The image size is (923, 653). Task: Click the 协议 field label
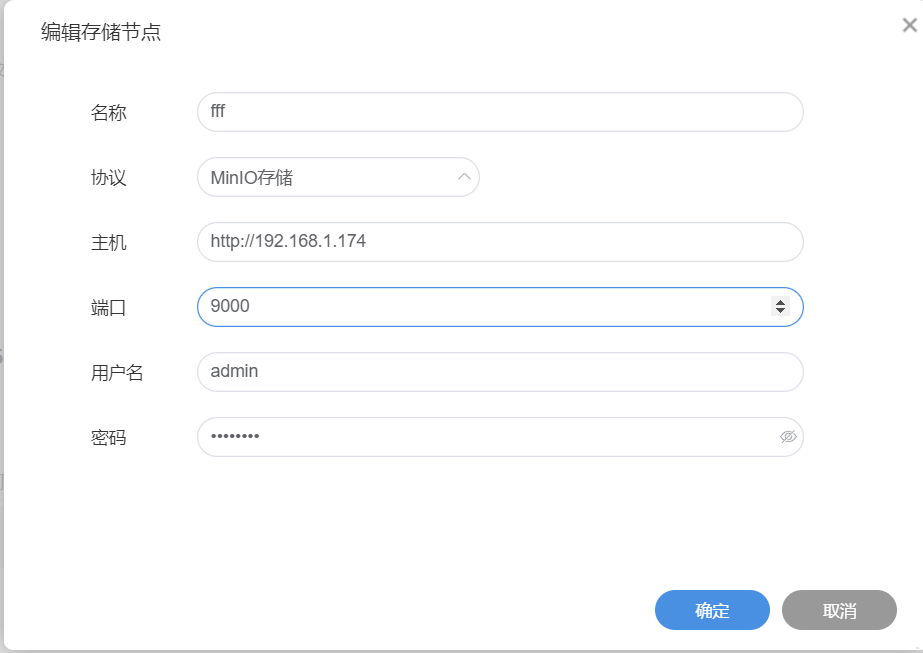(x=109, y=178)
